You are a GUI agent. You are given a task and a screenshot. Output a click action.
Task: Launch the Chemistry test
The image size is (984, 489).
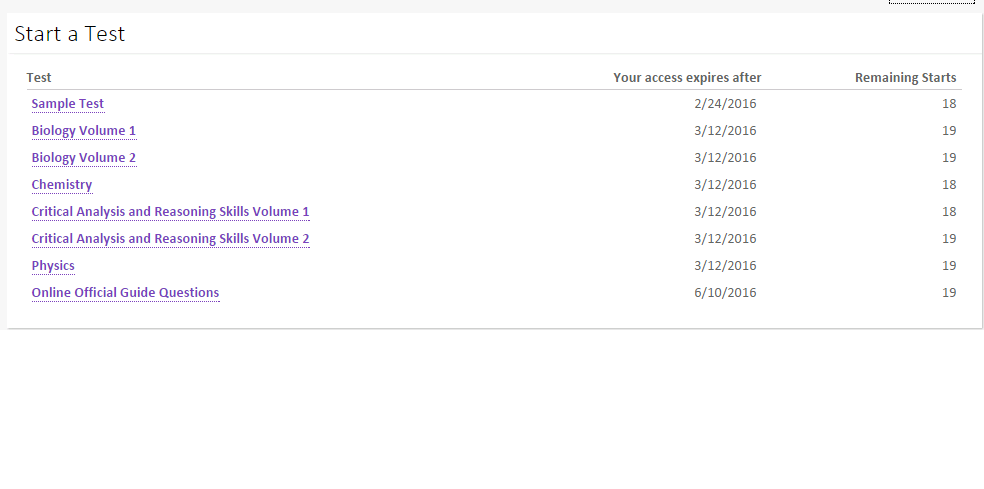[x=62, y=185]
